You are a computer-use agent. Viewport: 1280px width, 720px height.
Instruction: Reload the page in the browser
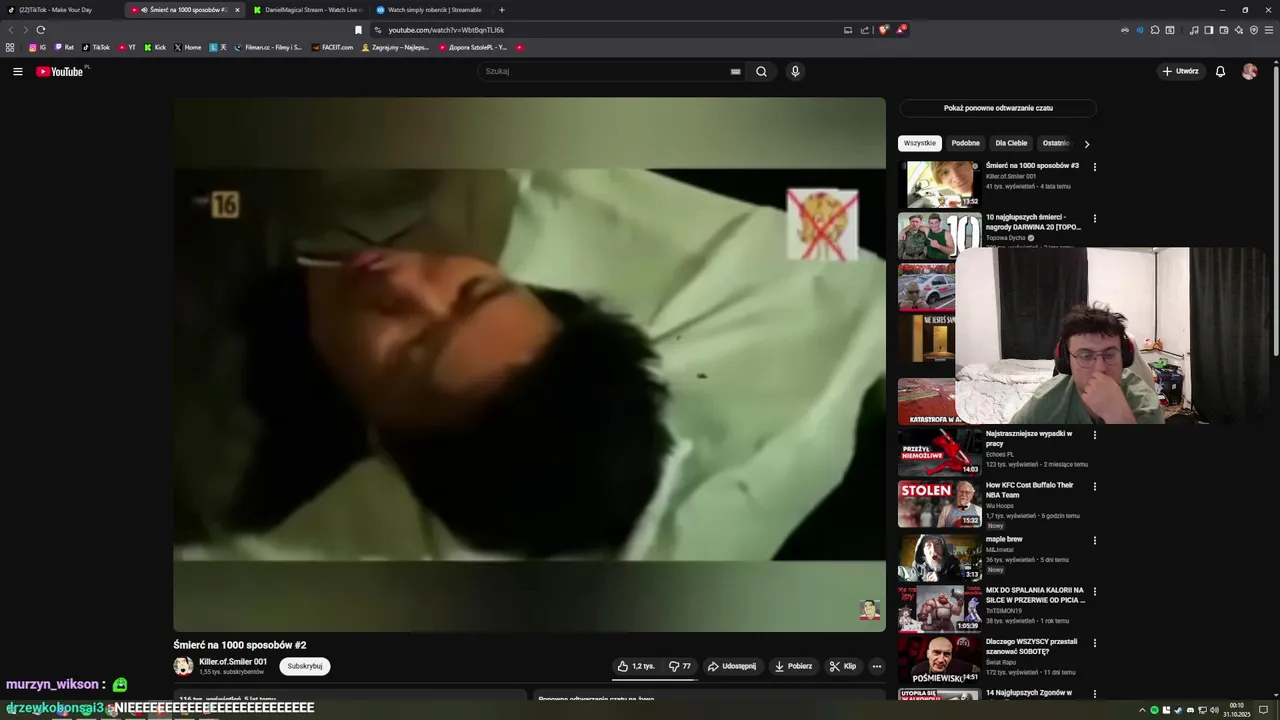pos(40,30)
